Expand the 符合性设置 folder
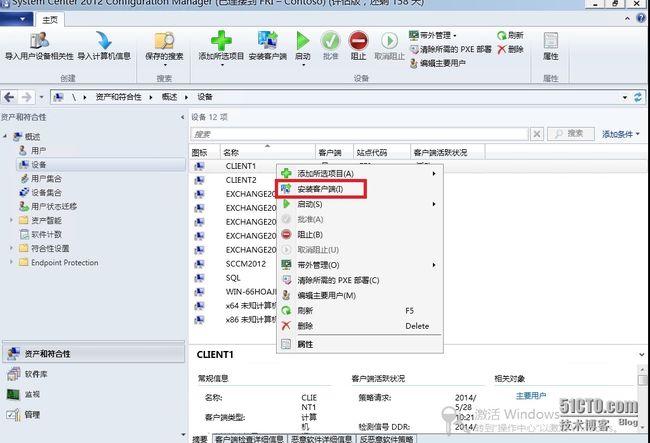This screenshot has height=443, width=650. coord(11,248)
